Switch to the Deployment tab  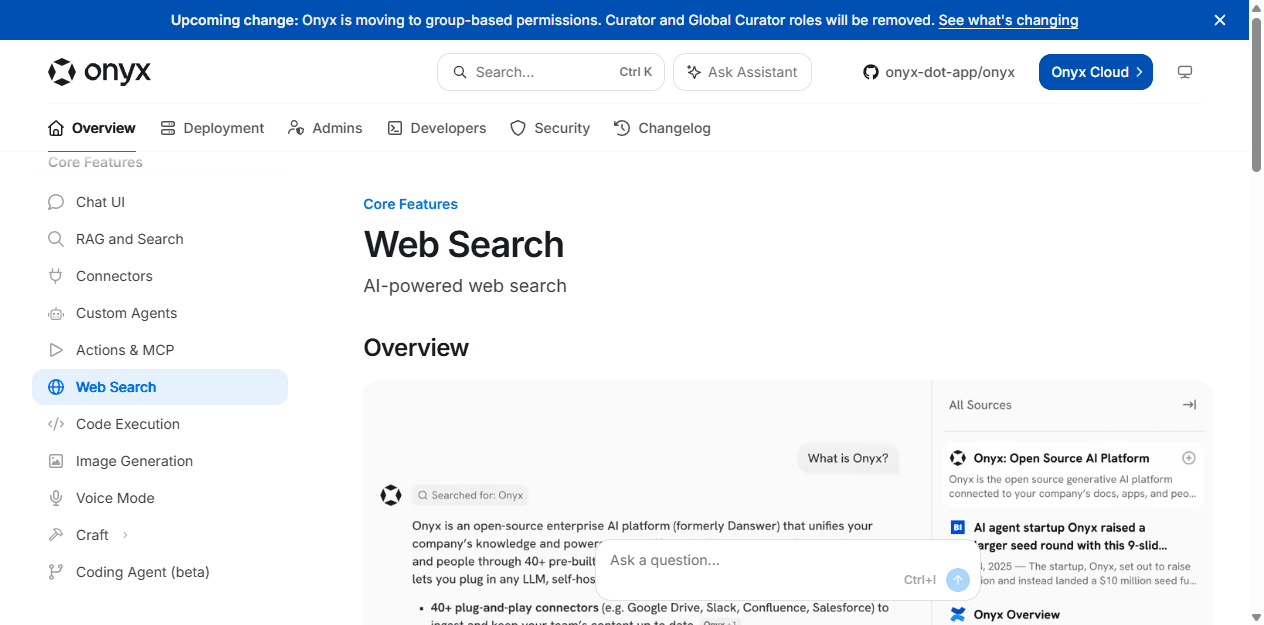point(212,128)
